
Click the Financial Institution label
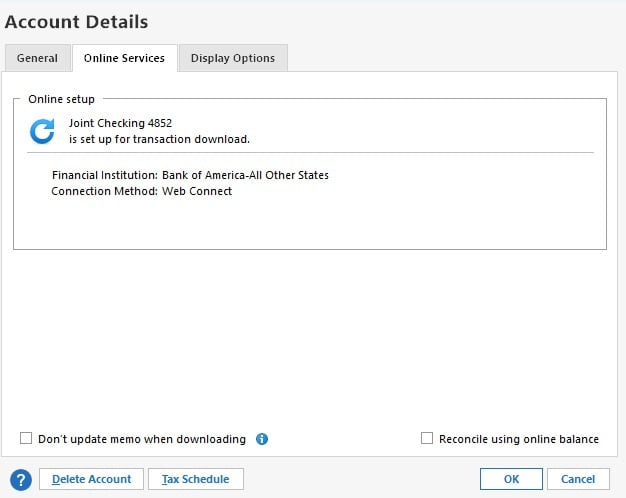(105, 175)
